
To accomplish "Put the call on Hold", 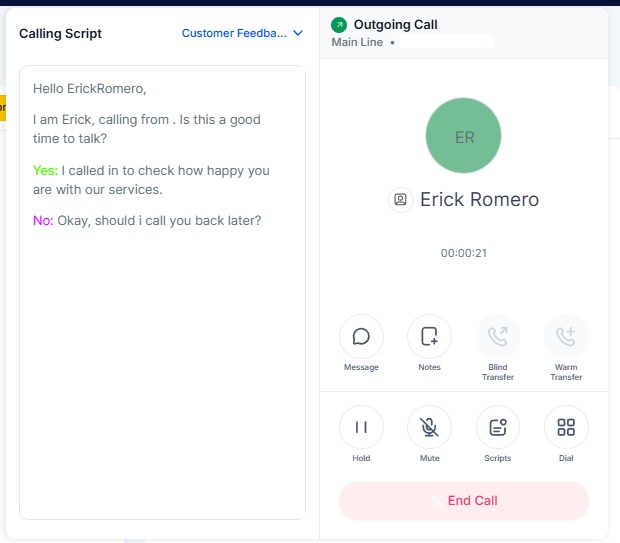I will 361,427.
